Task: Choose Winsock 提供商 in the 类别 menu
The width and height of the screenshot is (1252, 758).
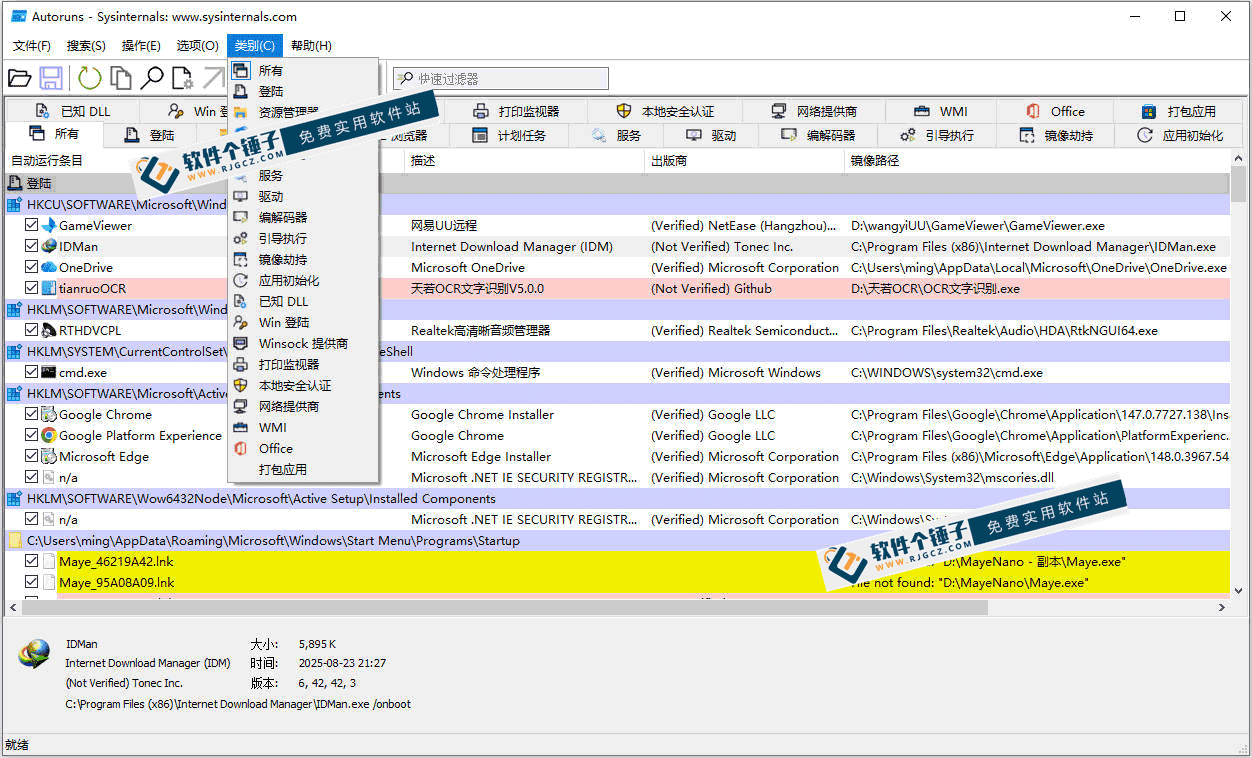Action: coord(304,344)
